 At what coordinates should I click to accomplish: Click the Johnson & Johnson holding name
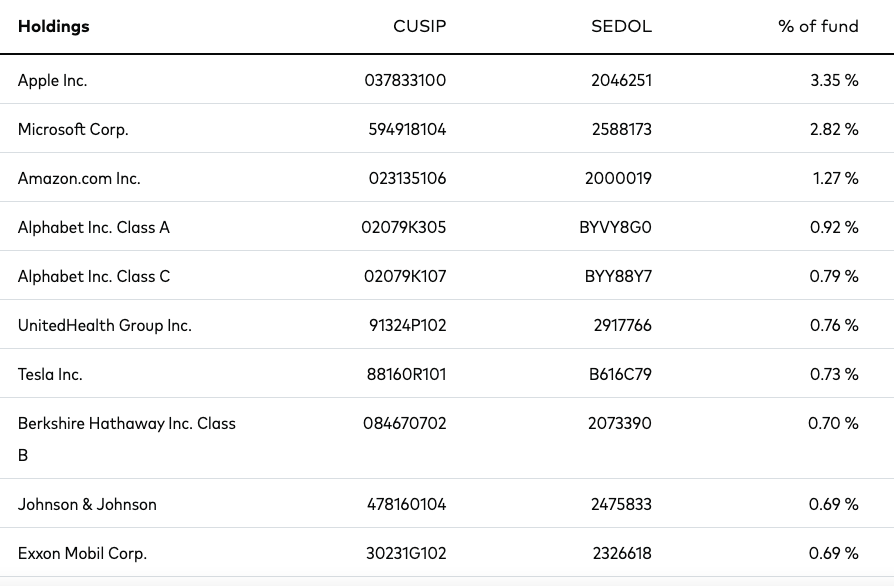87,504
